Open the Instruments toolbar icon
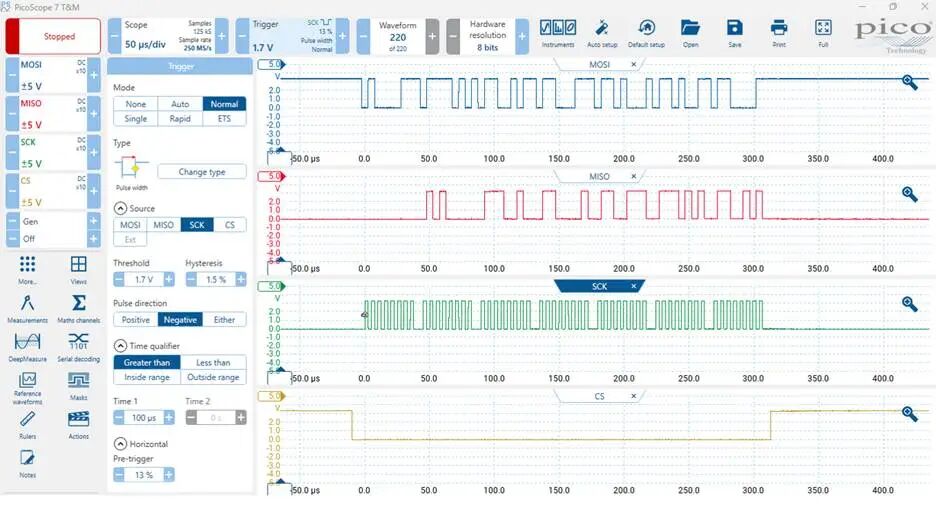This screenshot has height=507, width=936. (558, 33)
